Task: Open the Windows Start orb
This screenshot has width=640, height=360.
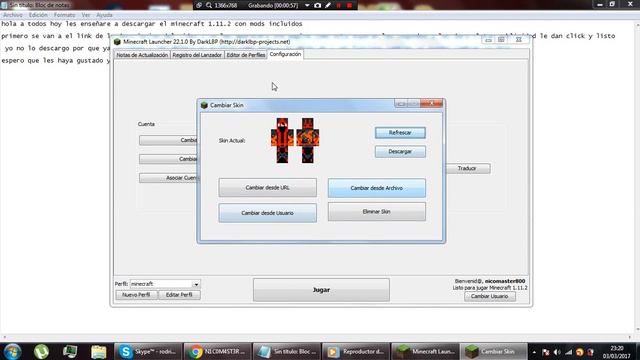Action: pyautogui.click(x=12, y=351)
